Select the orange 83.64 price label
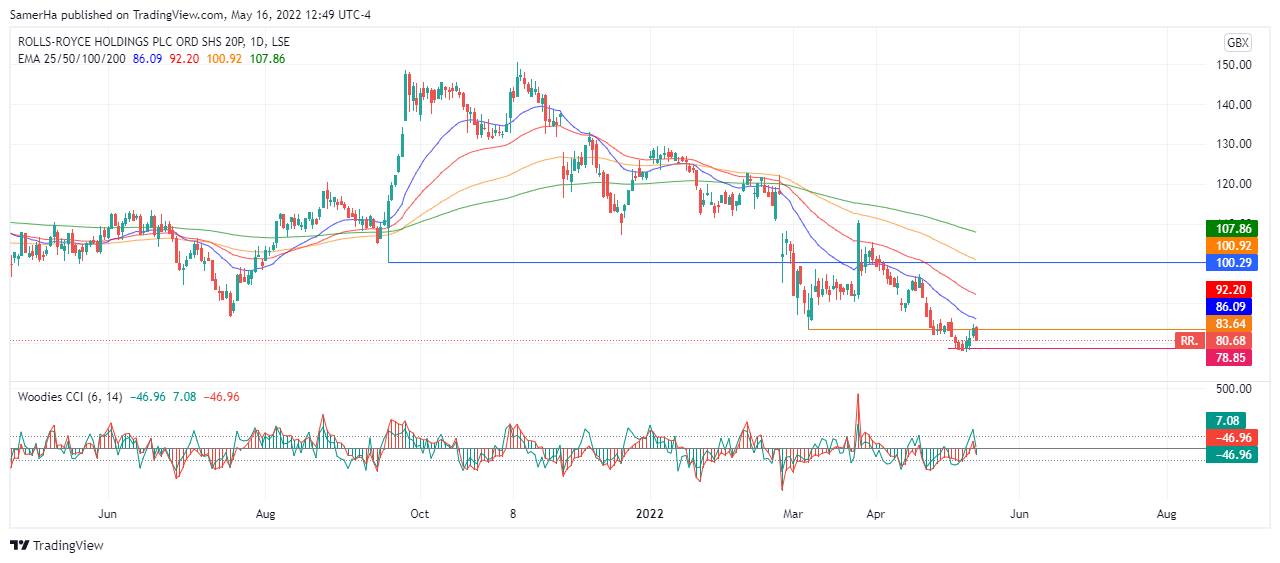Viewport: 1280px width, 563px height. tap(1229, 324)
